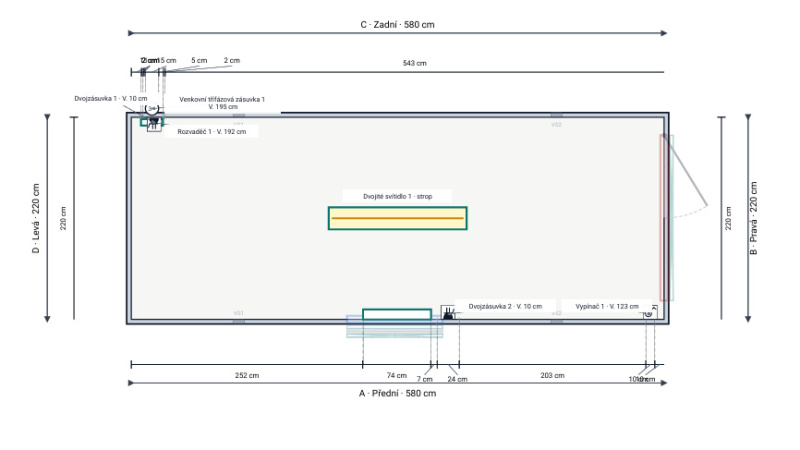
Task: Select the Vypínač 1 switch symbol
Action: (x=650, y=312)
